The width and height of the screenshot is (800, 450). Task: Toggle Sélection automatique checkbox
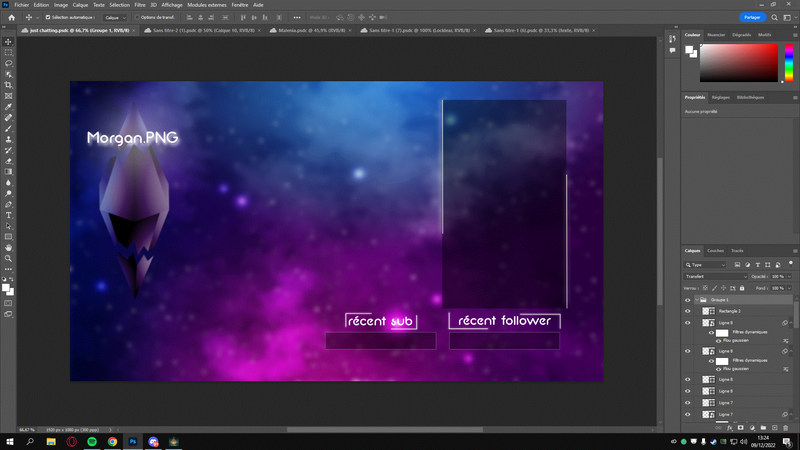coord(48,17)
